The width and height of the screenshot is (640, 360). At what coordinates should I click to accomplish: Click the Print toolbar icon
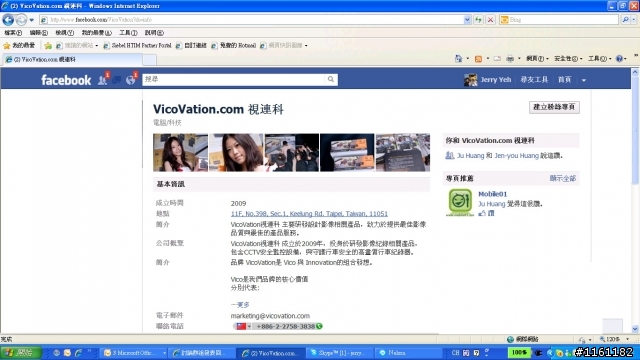pos(510,59)
